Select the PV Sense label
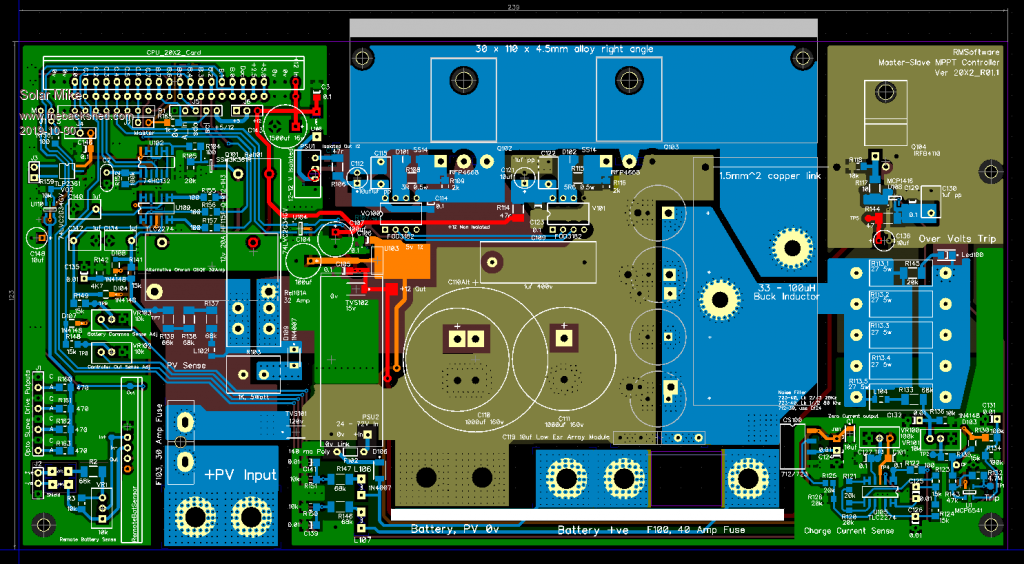Viewport: 1024px width, 564px height. [x=186, y=365]
